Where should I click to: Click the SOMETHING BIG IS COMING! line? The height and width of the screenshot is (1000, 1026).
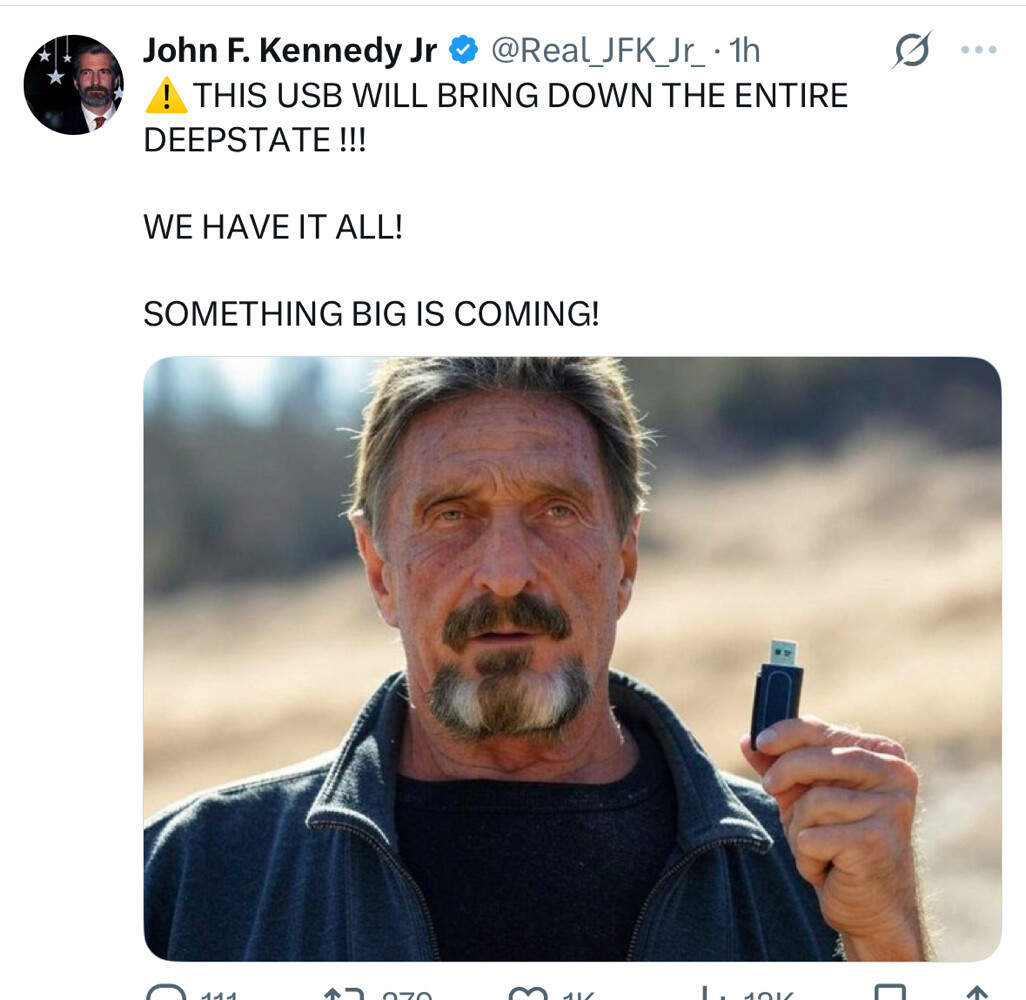coord(371,314)
